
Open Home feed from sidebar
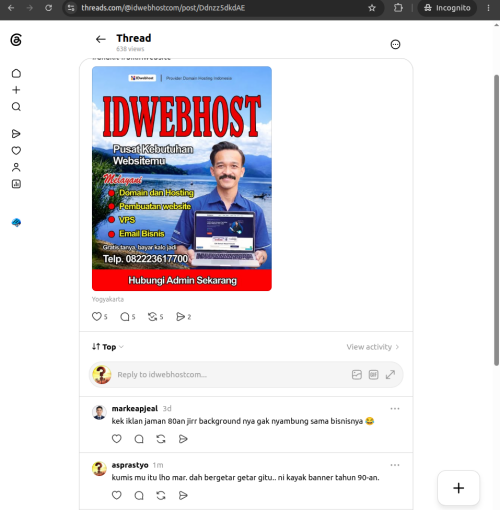pyautogui.click(x=16, y=73)
